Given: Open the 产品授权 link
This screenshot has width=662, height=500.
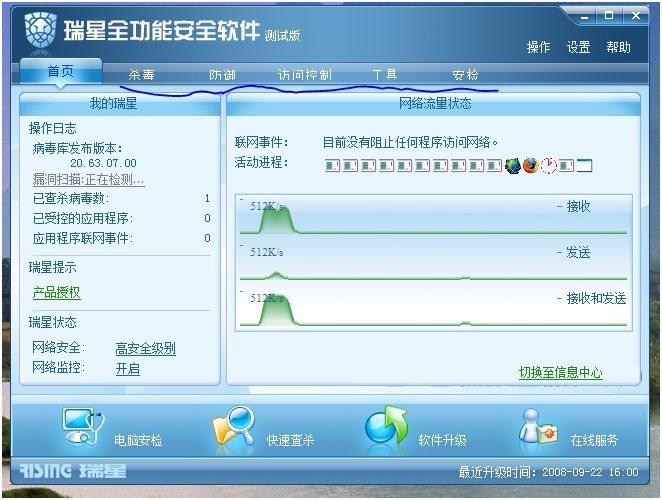Looking at the screenshot, I should pyautogui.click(x=57, y=292).
